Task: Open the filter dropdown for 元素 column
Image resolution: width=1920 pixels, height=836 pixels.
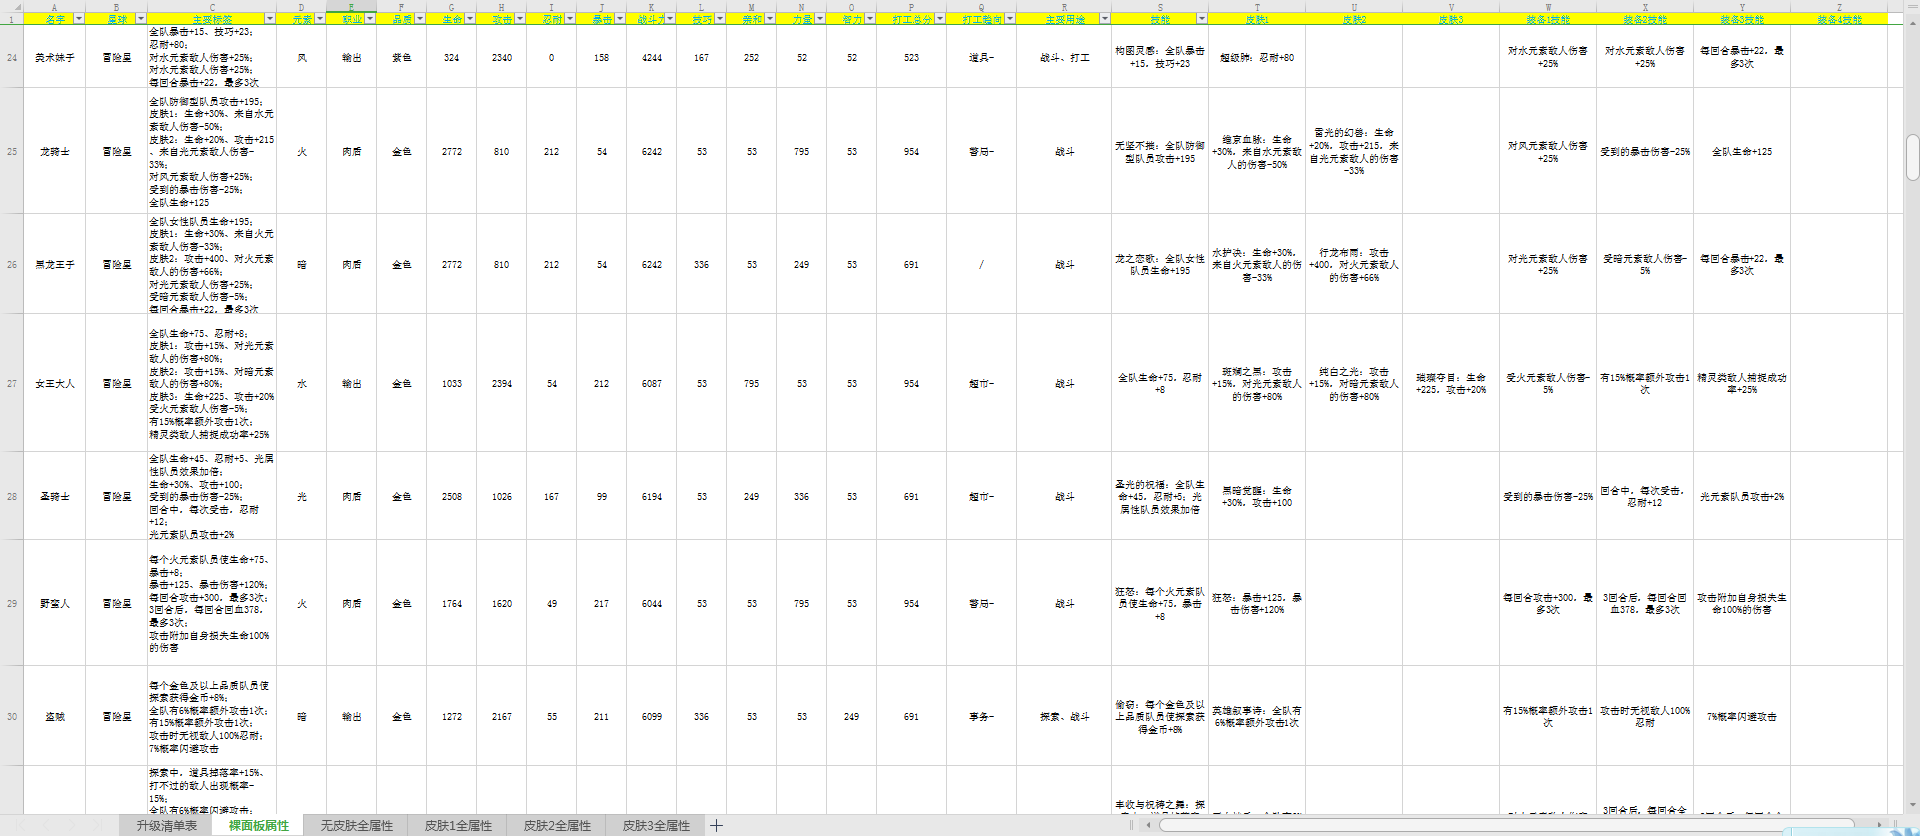Action: (x=319, y=19)
